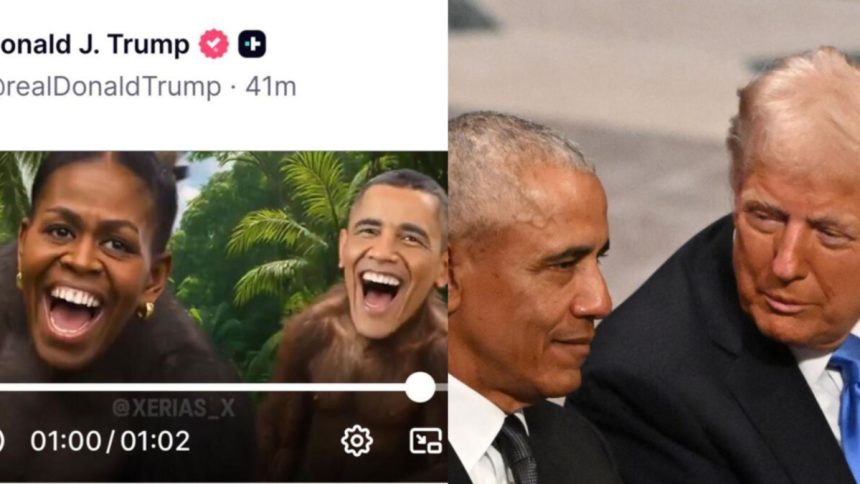Switch to picture-in-picture mode icon
The width and height of the screenshot is (860, 484).
(426, 441)
